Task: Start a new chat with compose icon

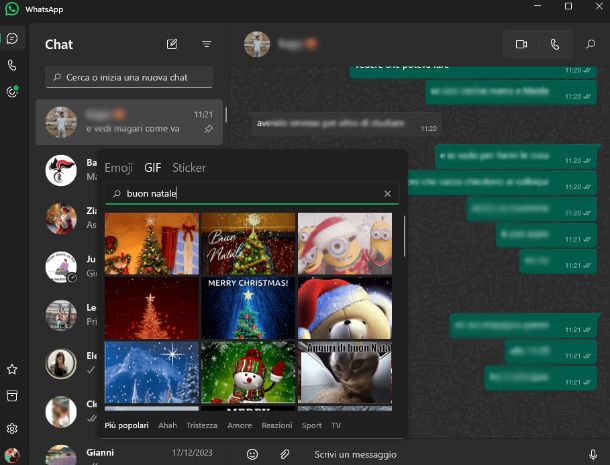Action: click(172, 44)
